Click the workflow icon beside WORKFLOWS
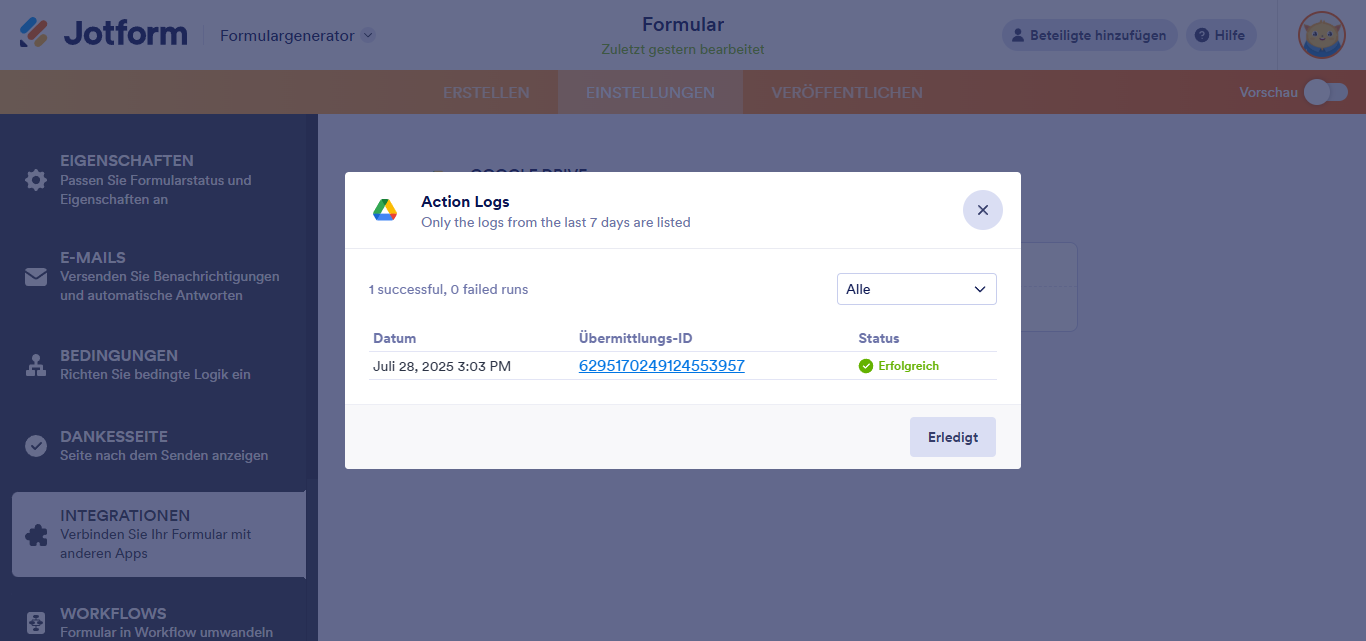Viewport: 1366px width, 641px height. (x=36, y=622)
